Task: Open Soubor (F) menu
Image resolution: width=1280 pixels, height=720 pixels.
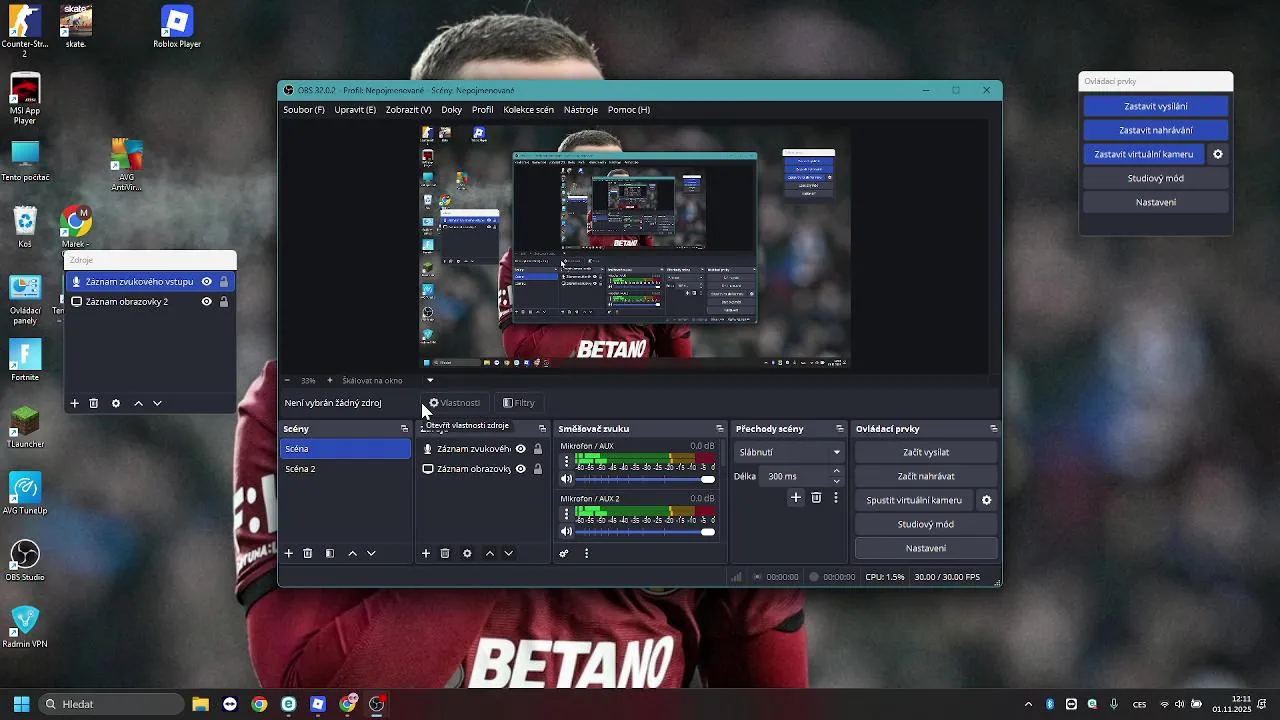Action: pyautogui.click(x=304, y=110)
